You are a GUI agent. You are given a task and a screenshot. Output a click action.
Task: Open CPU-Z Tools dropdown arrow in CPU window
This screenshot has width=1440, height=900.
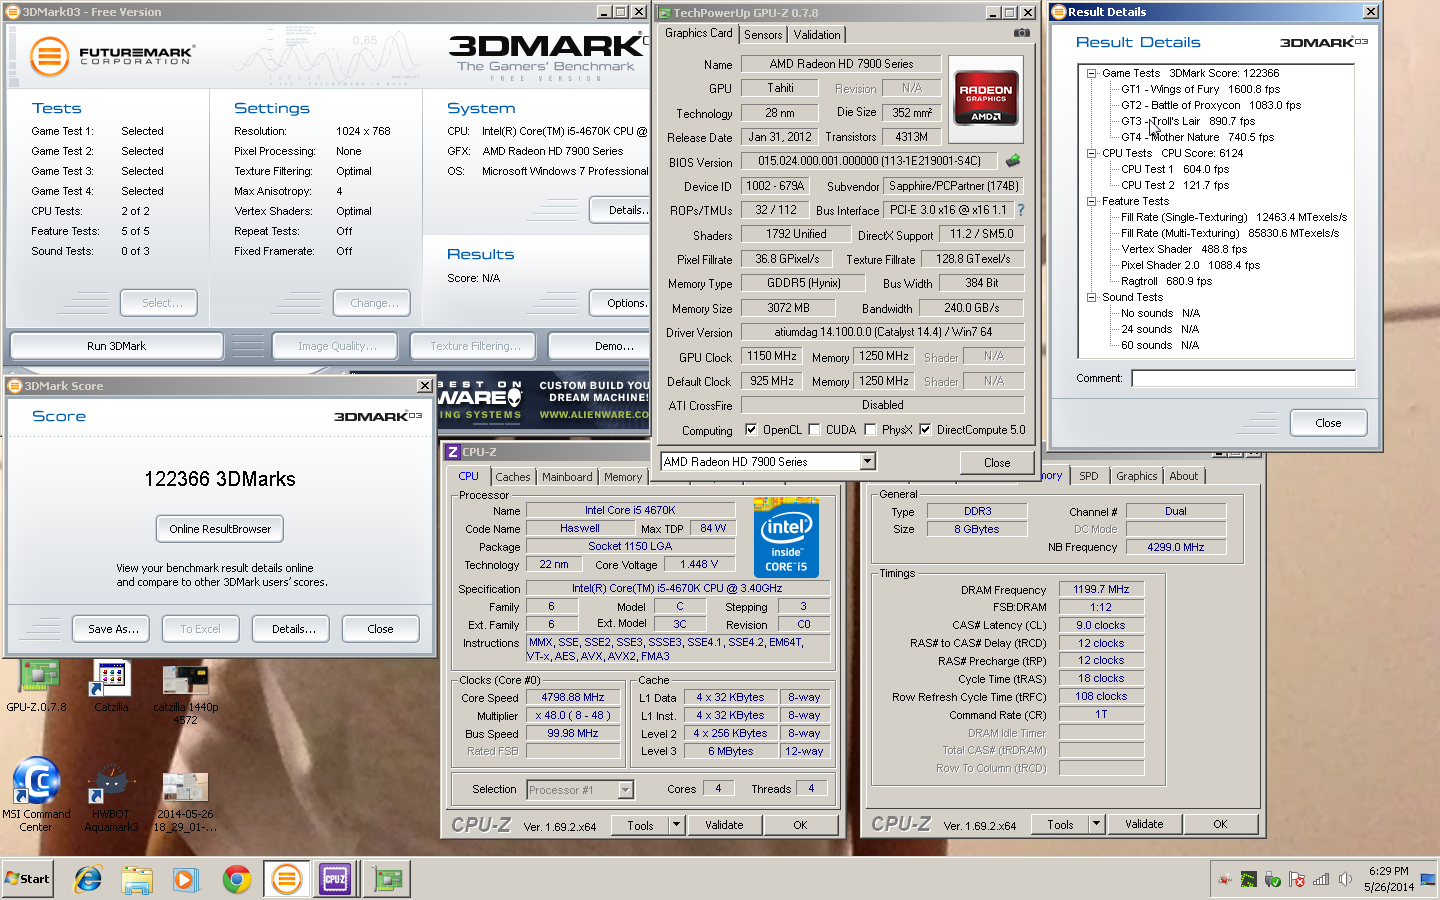(x=676, y=825)
